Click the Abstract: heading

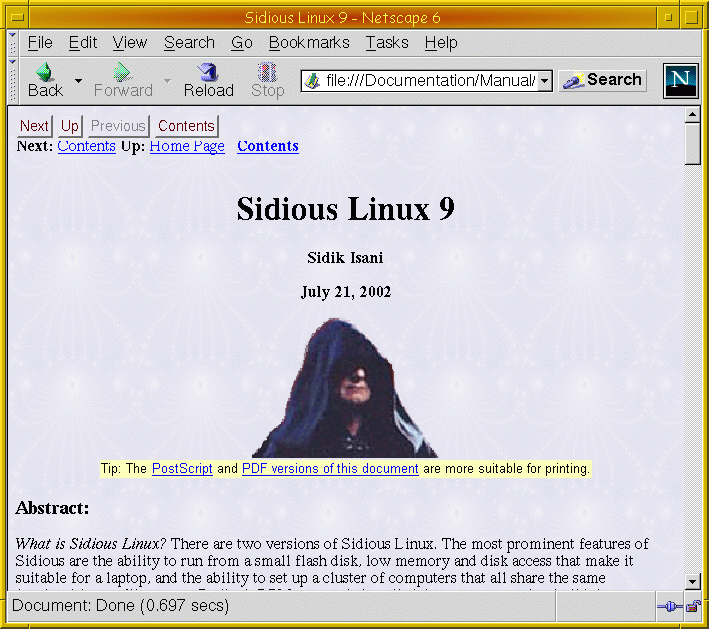pos(52,508)
